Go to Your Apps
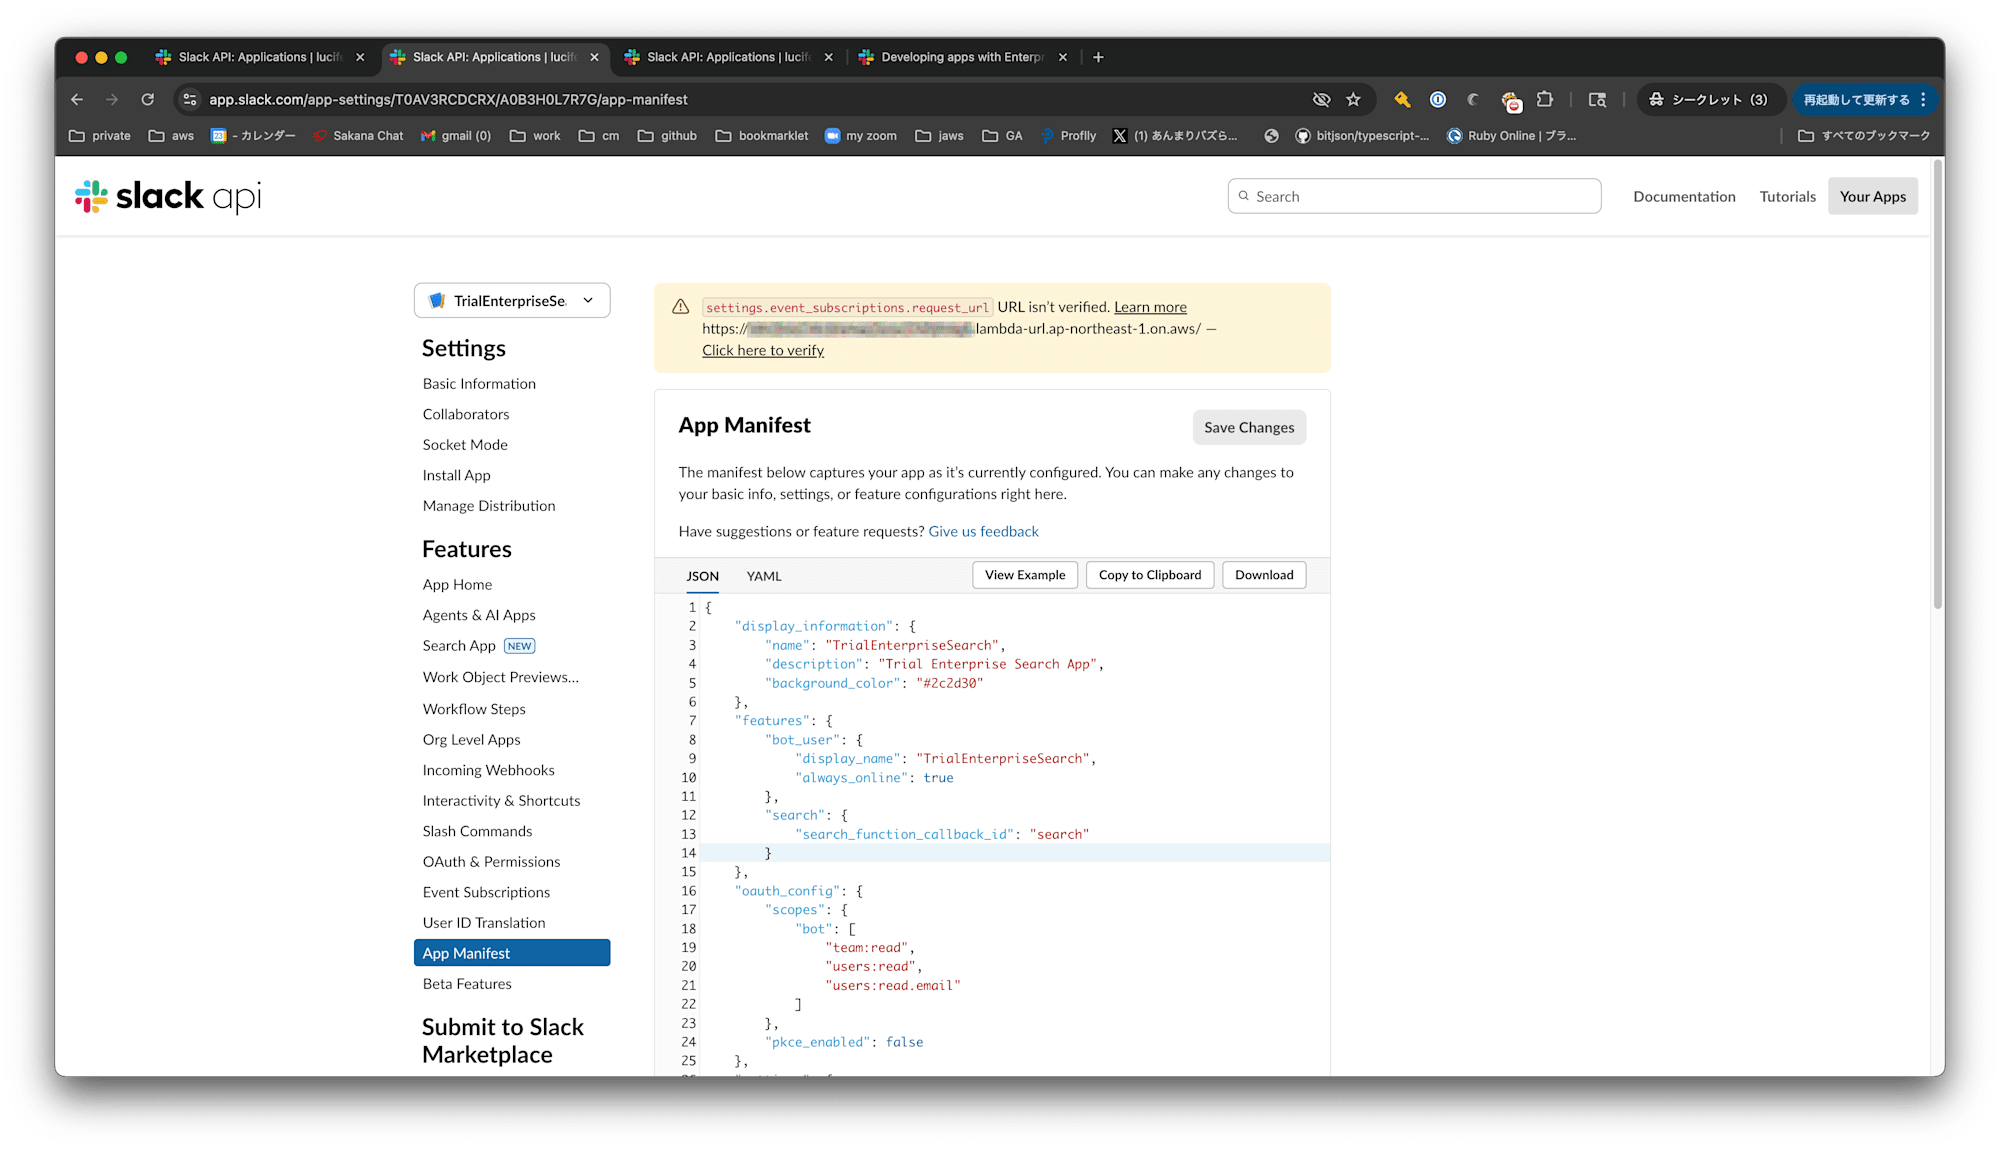 coord(1872,196)
